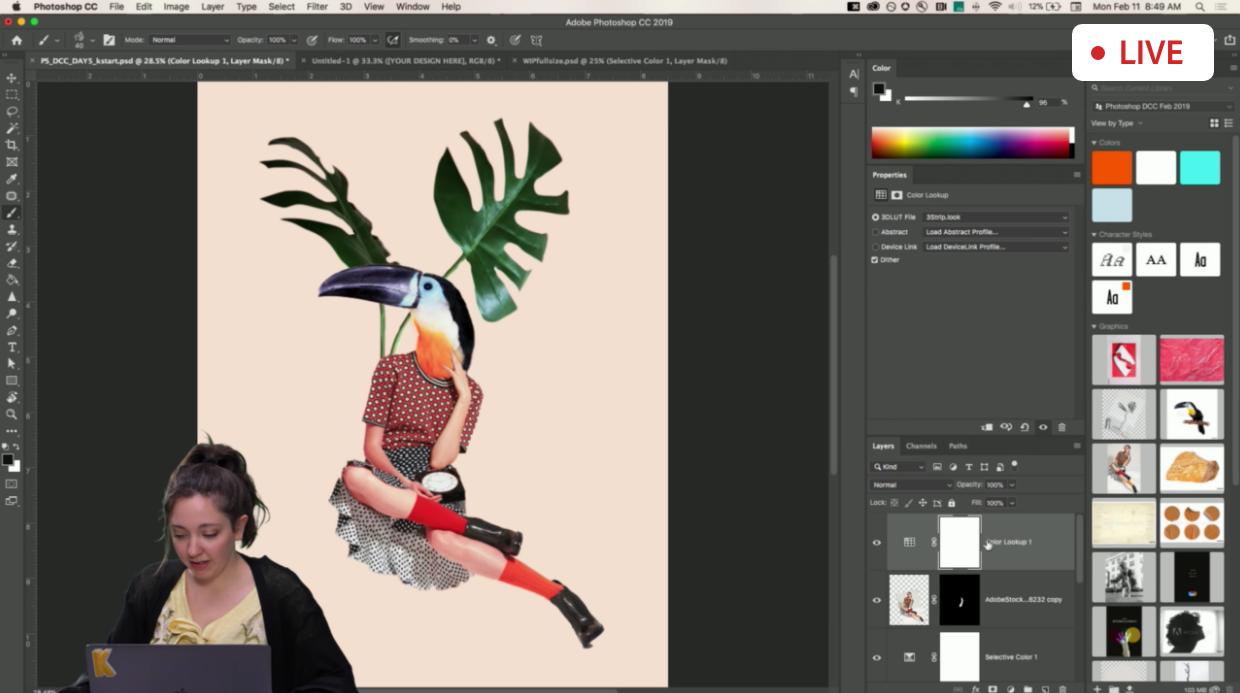1240x693 pixels.
Task: Open the layer Kind filter dropdown
Action: 898,467
